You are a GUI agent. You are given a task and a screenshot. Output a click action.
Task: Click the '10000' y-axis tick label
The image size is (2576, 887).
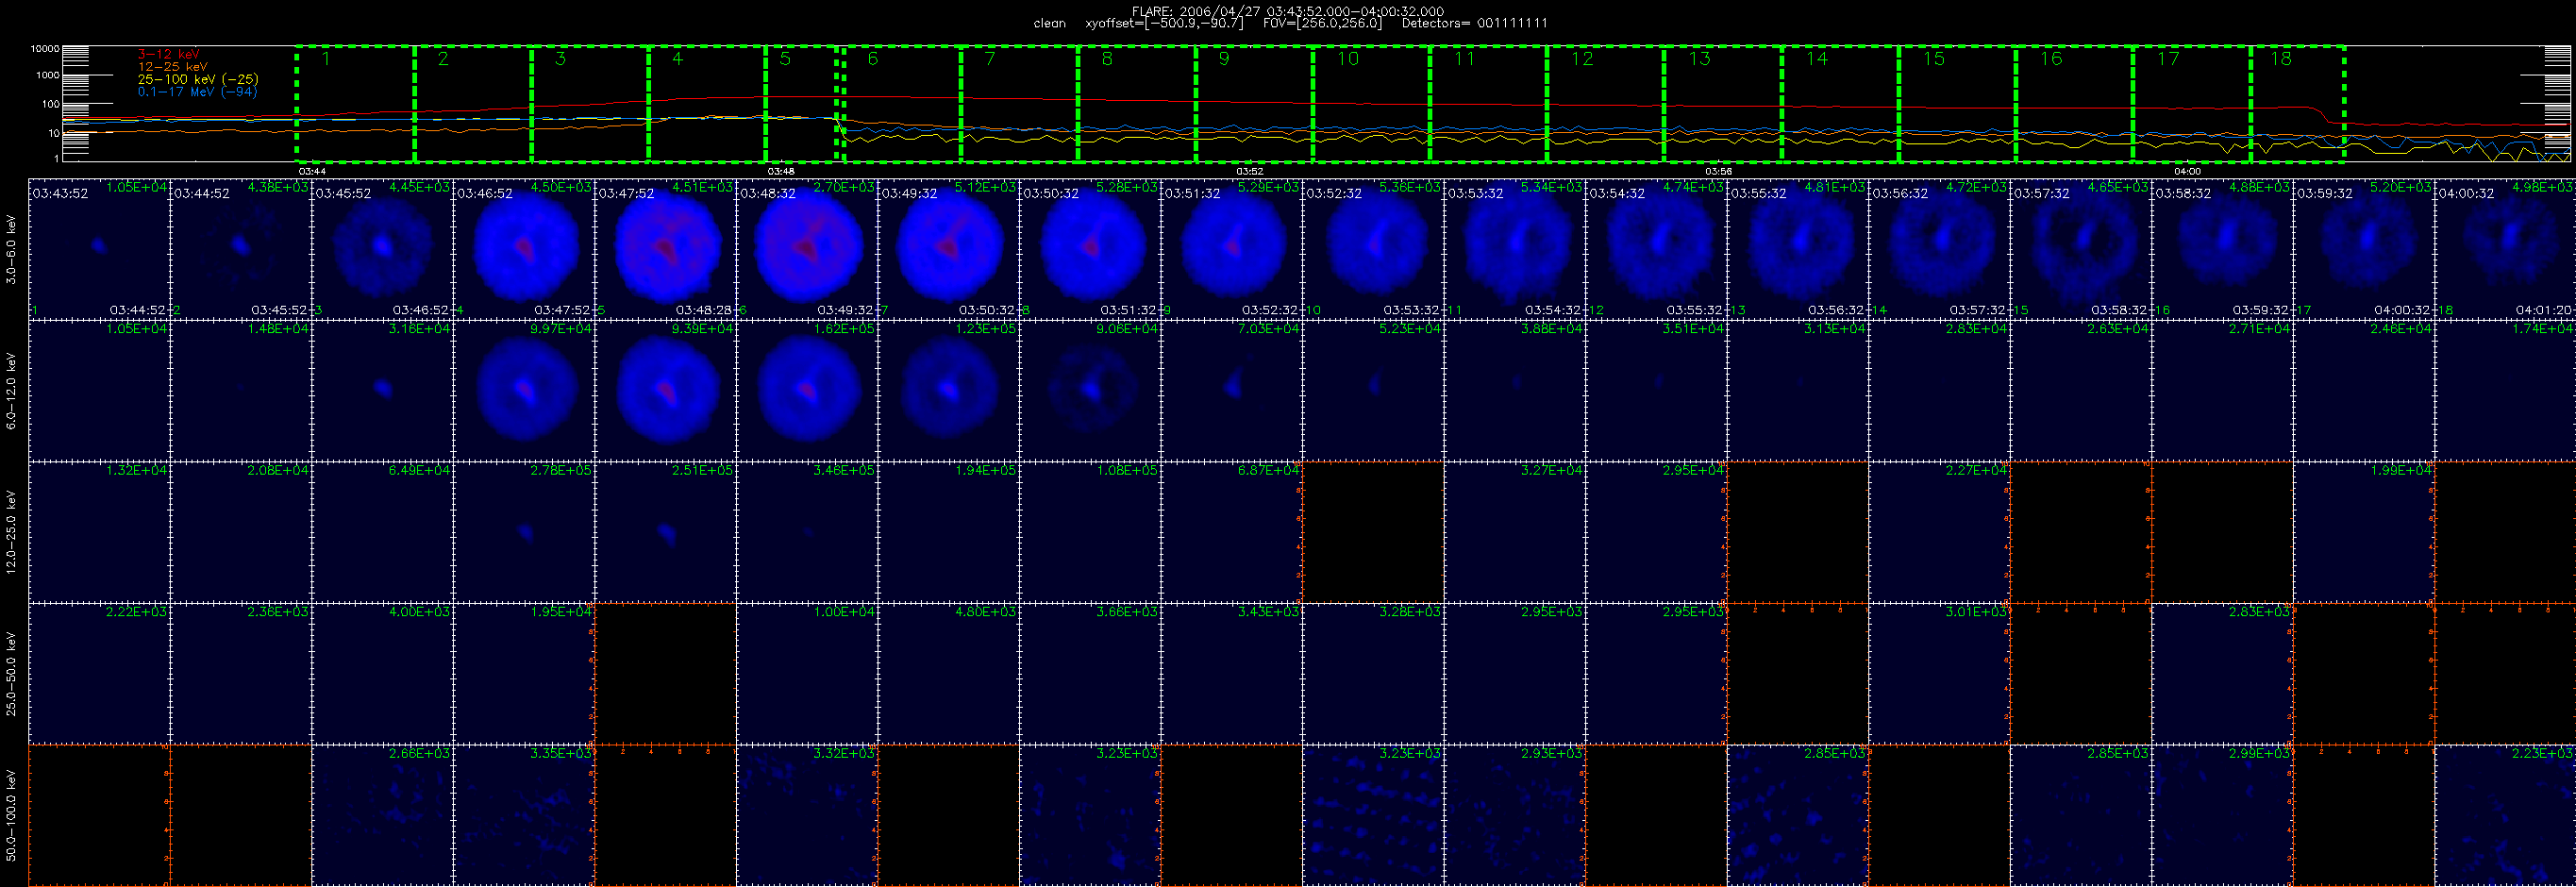(45, 49)
